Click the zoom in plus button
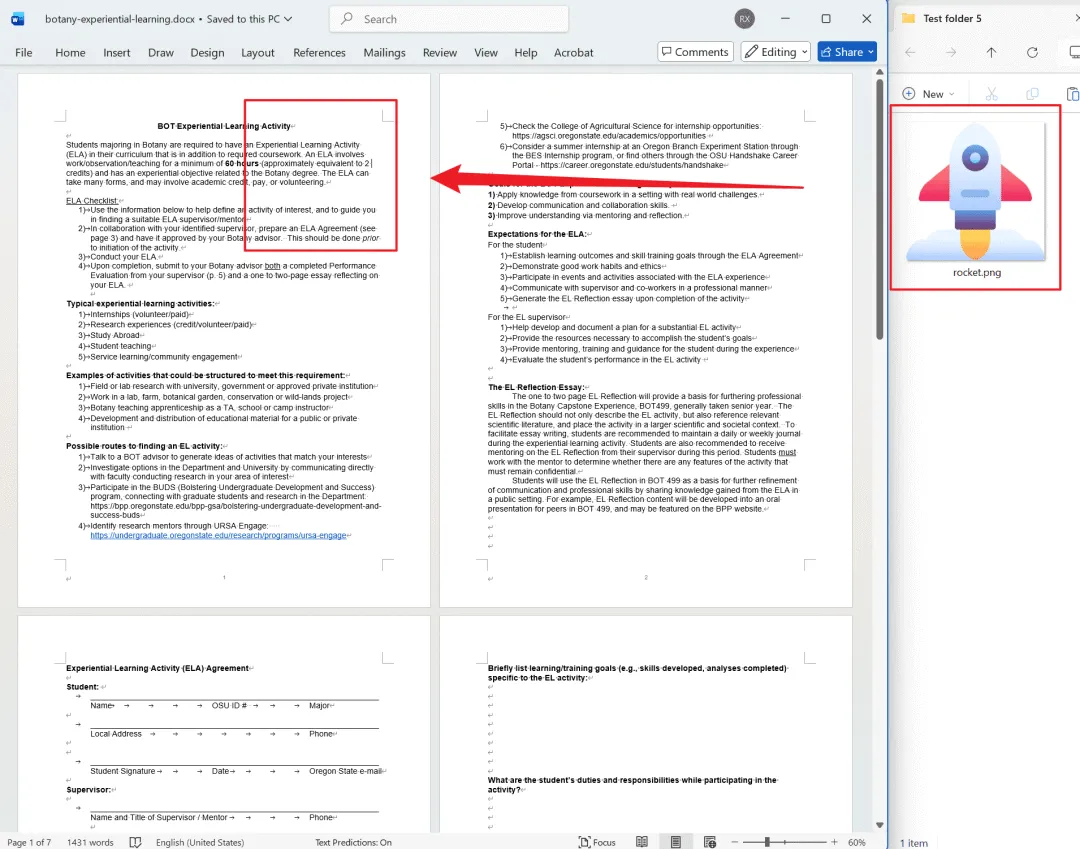1080x849 pixels. pyautogui.click(x=834, y=841)
